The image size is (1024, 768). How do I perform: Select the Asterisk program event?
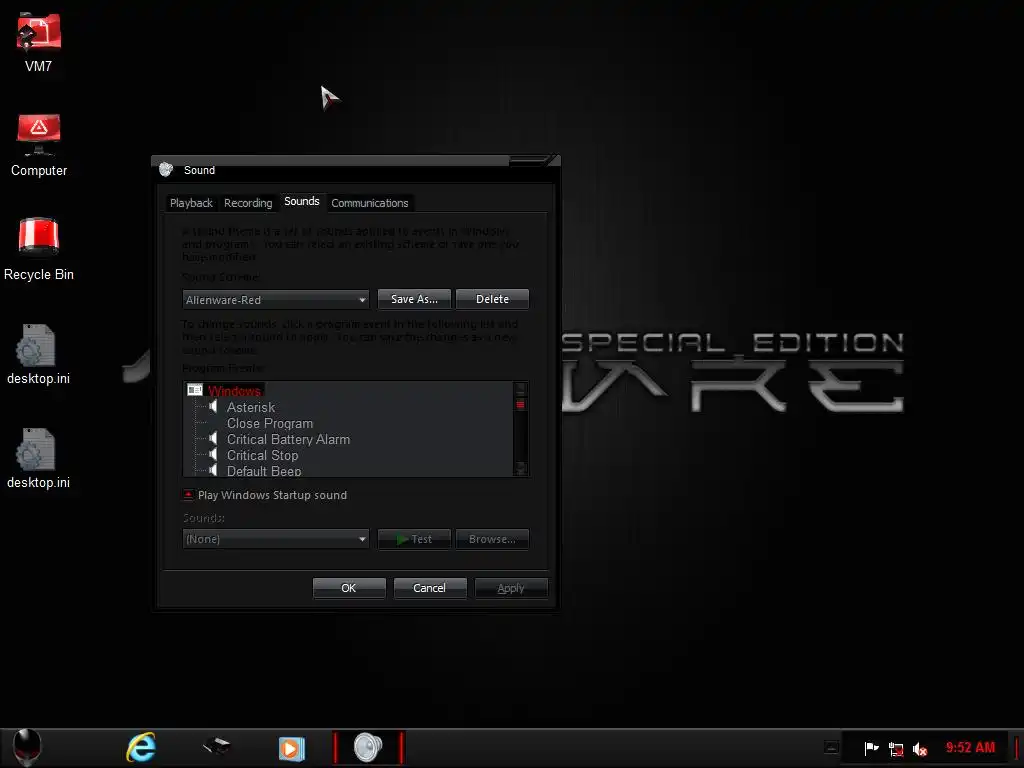pos(251,408)
